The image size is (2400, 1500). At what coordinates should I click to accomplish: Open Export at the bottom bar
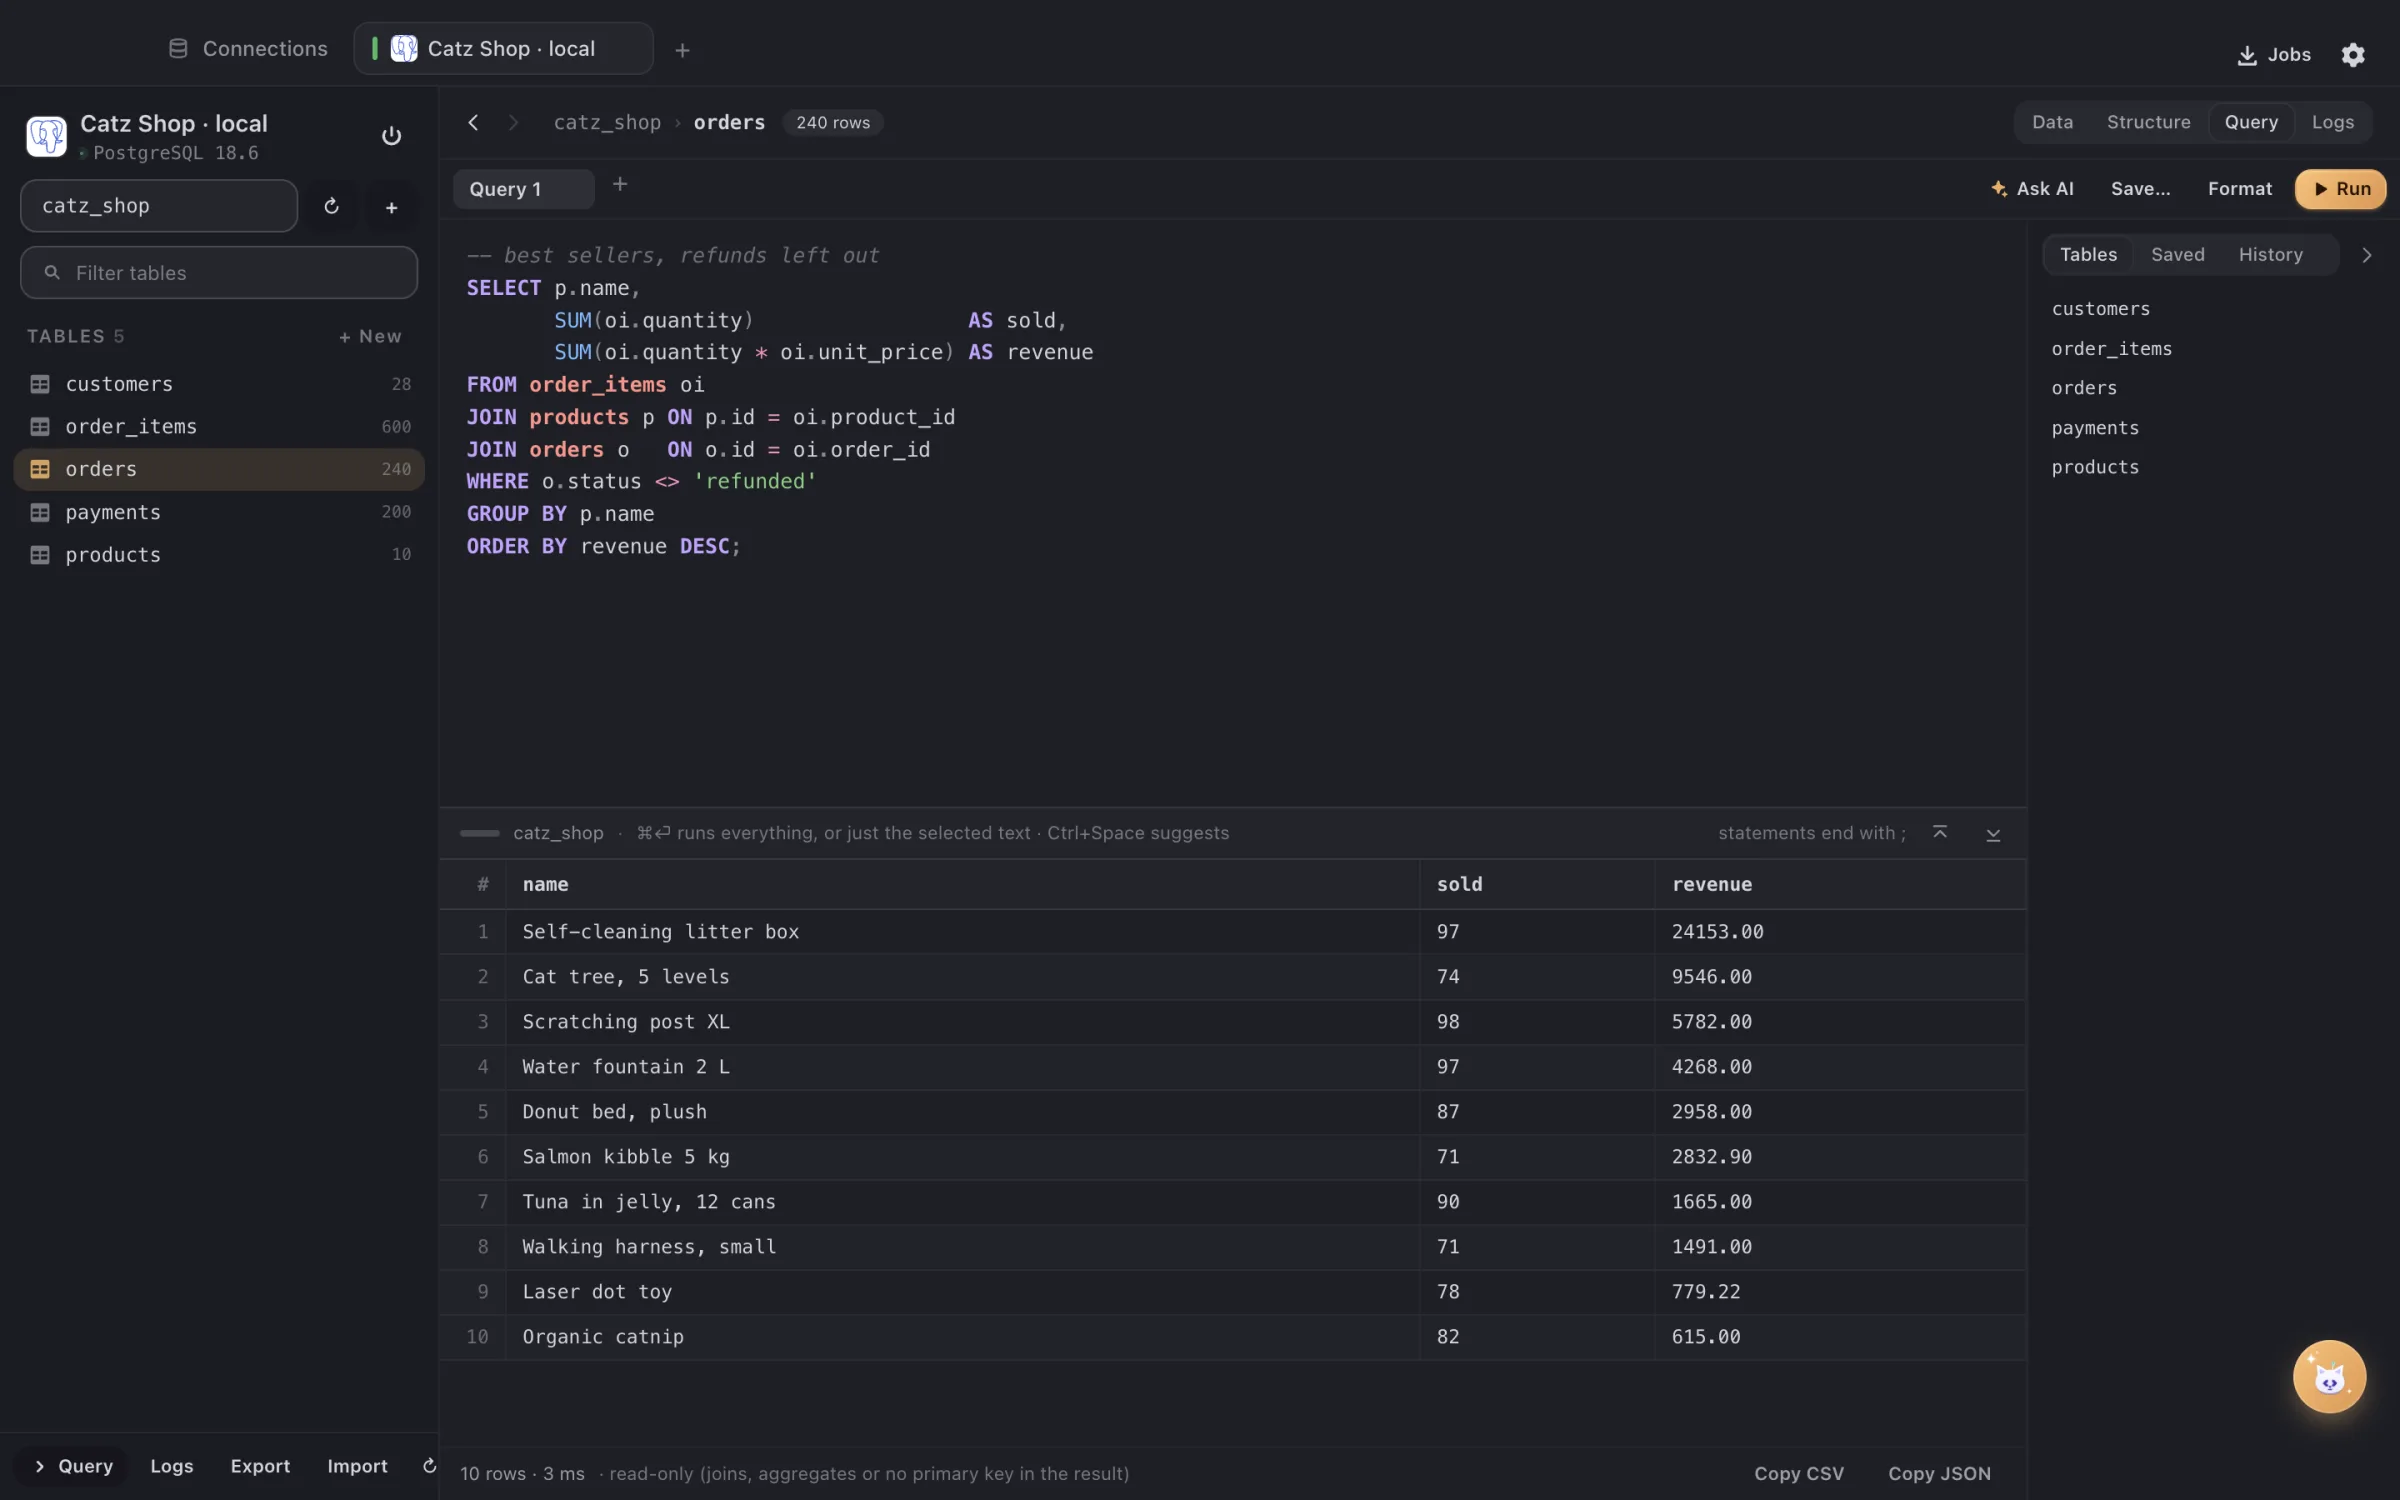click(260, 1466)
